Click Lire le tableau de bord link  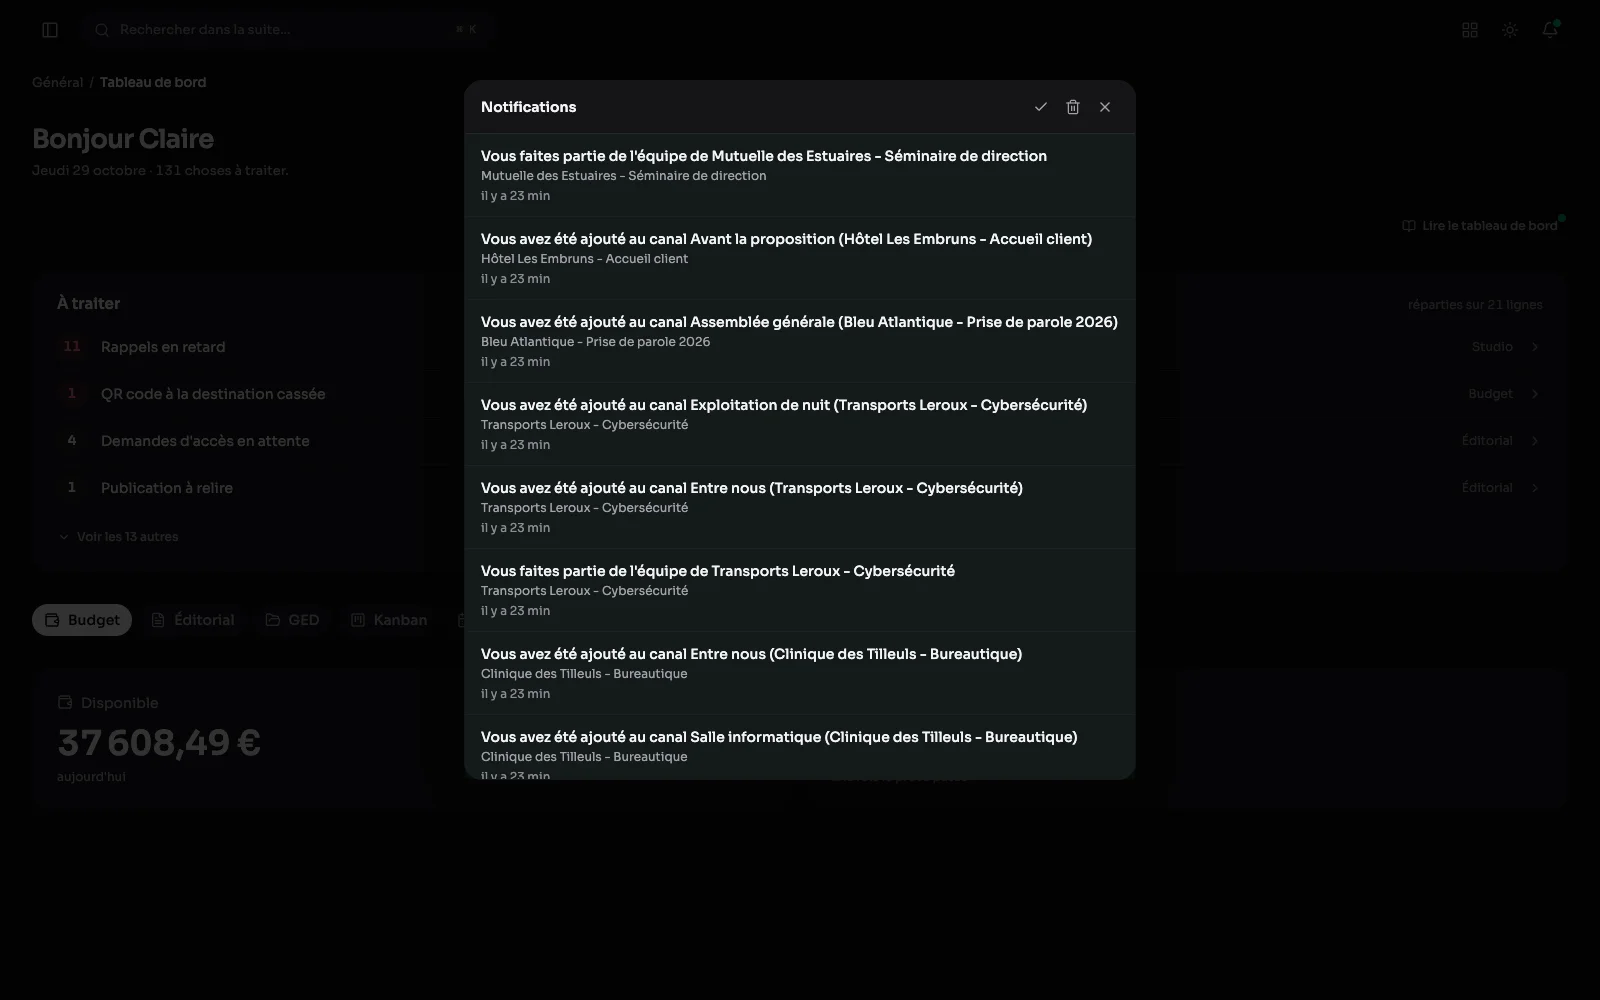1480,226
